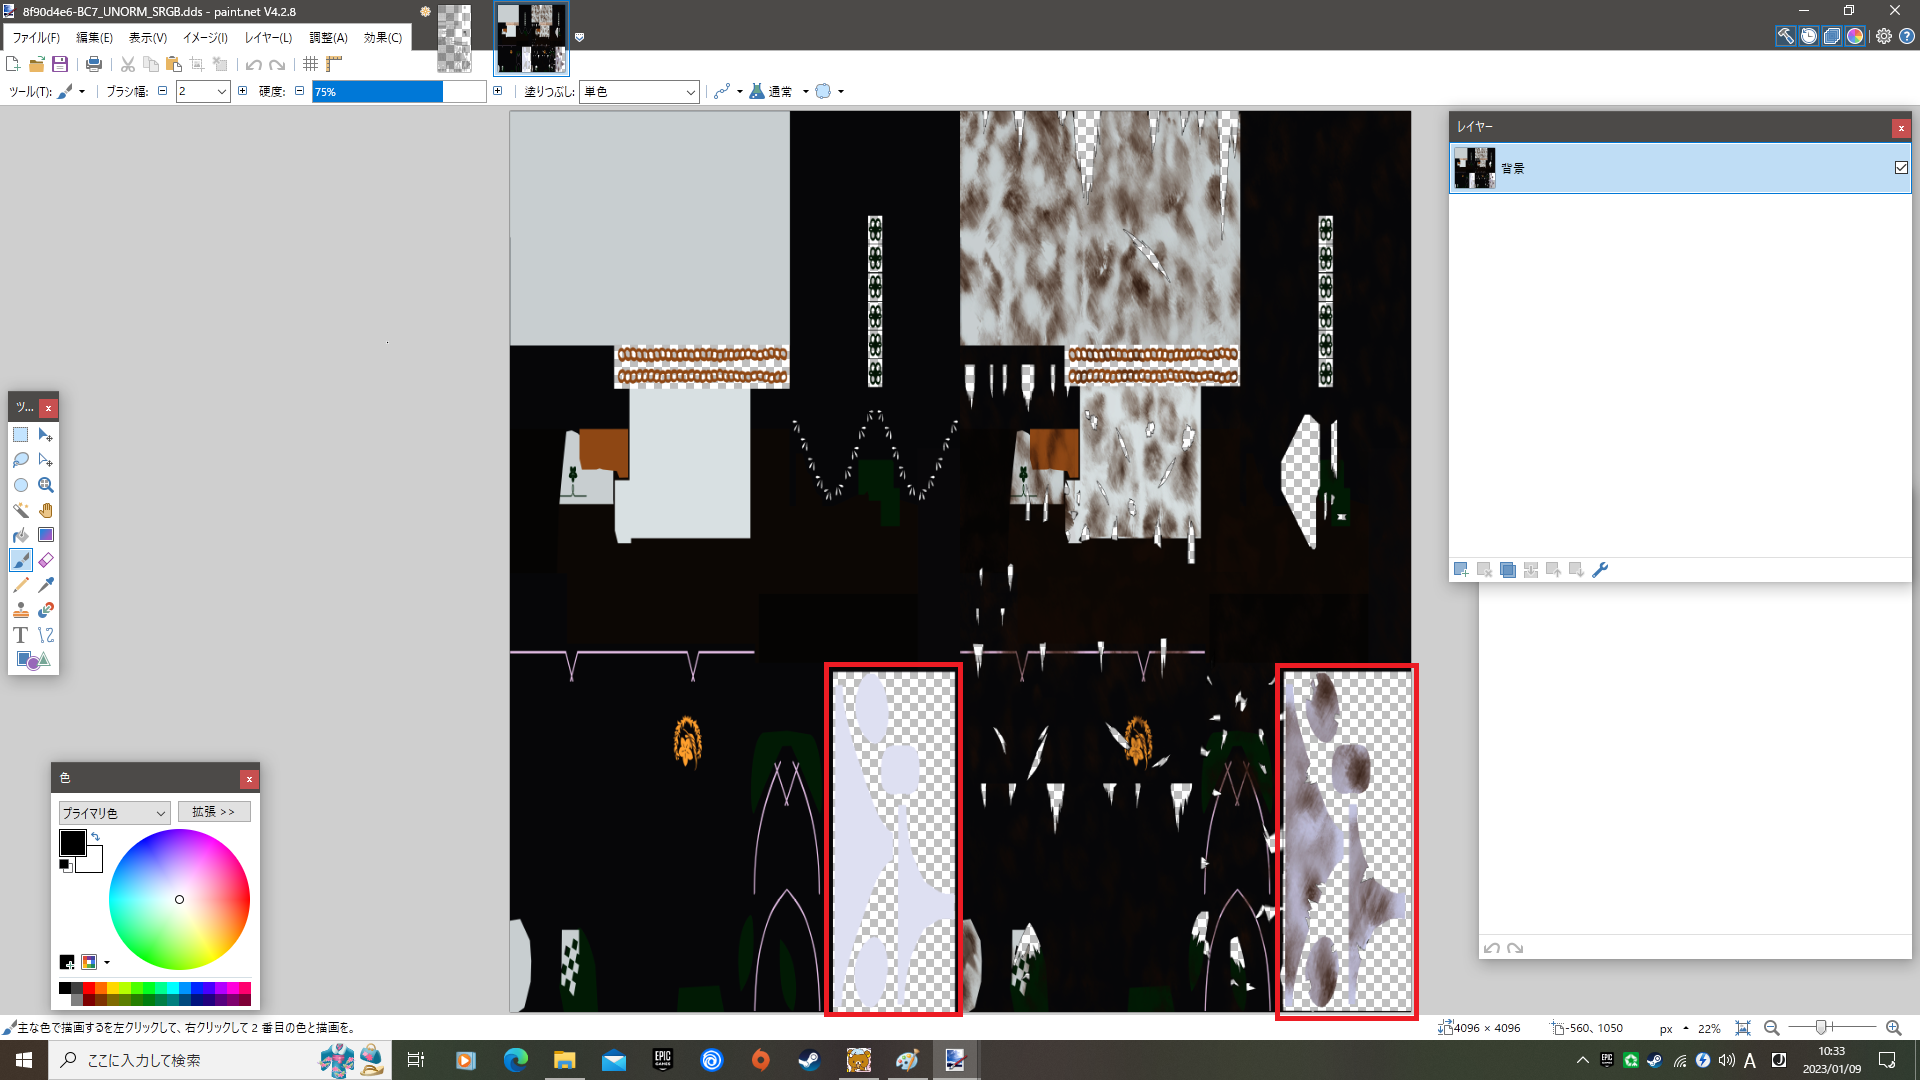Image resolution: width=1920 pixels, height=1080 pixels.
Task: Select the Lasso Select tool
Action: (x=20, y=460)
